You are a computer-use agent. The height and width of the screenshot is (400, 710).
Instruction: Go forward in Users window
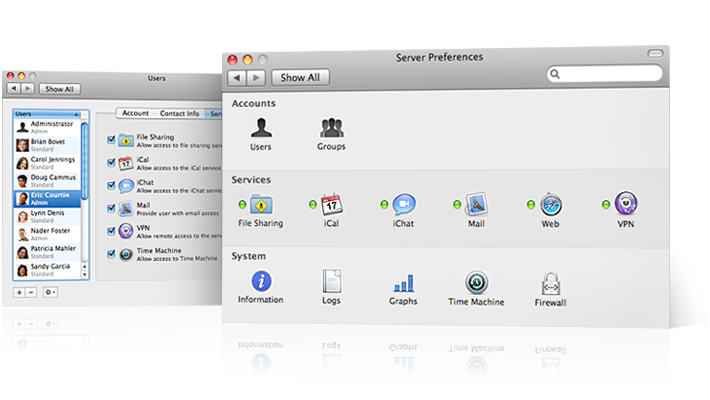point(27,88)
